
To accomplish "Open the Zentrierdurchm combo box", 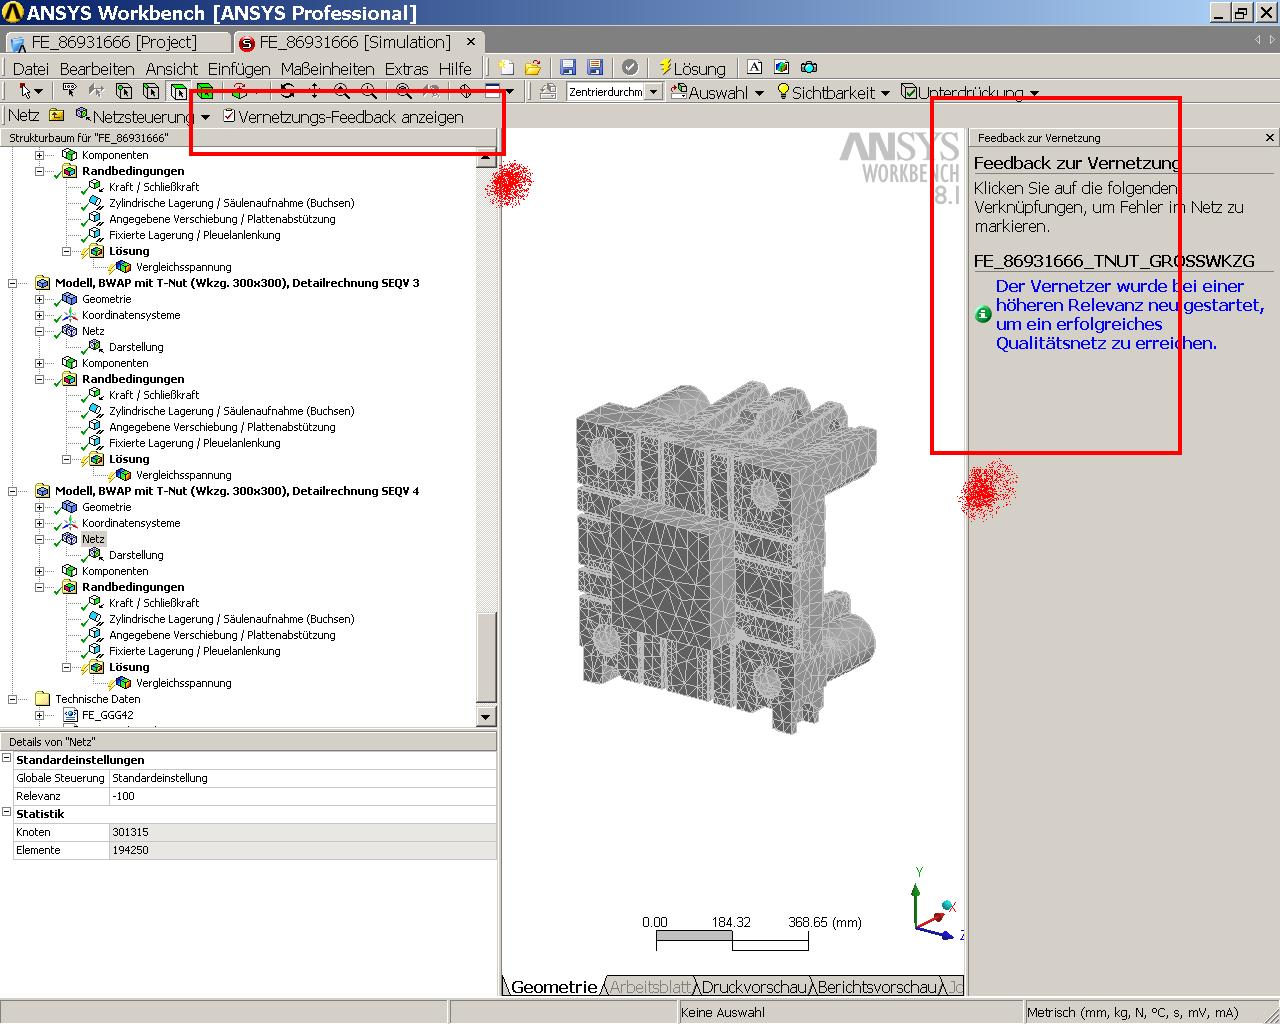I will 653,92.
